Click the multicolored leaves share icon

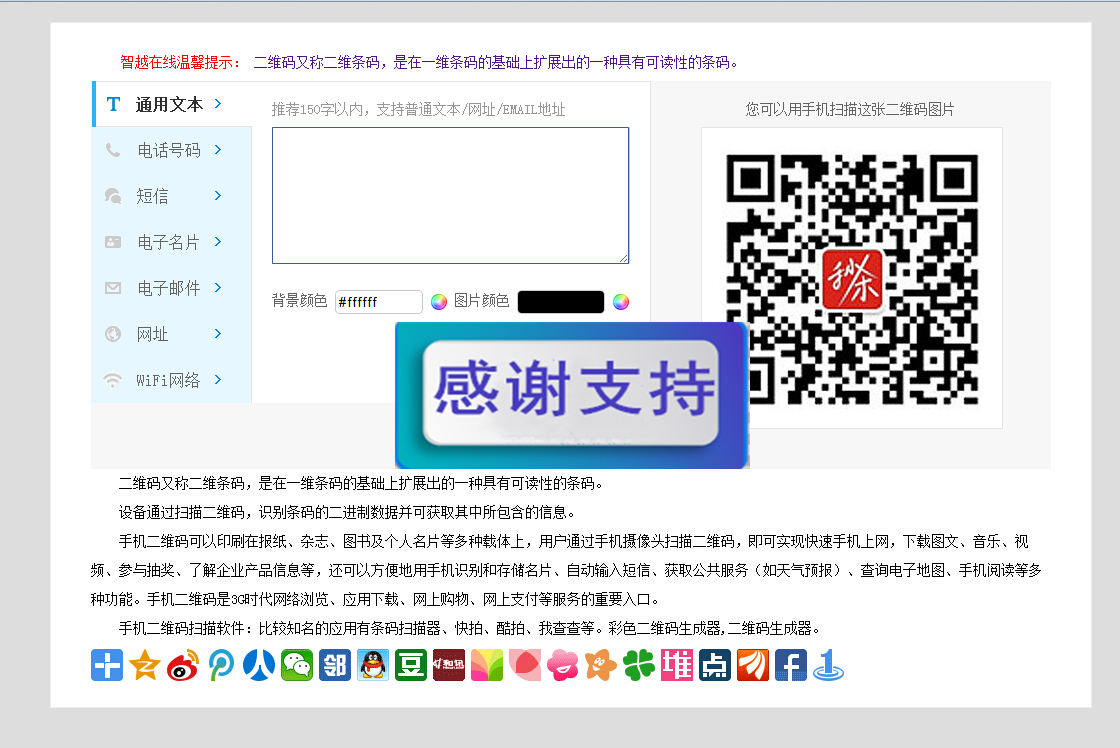tap(487, 665)
